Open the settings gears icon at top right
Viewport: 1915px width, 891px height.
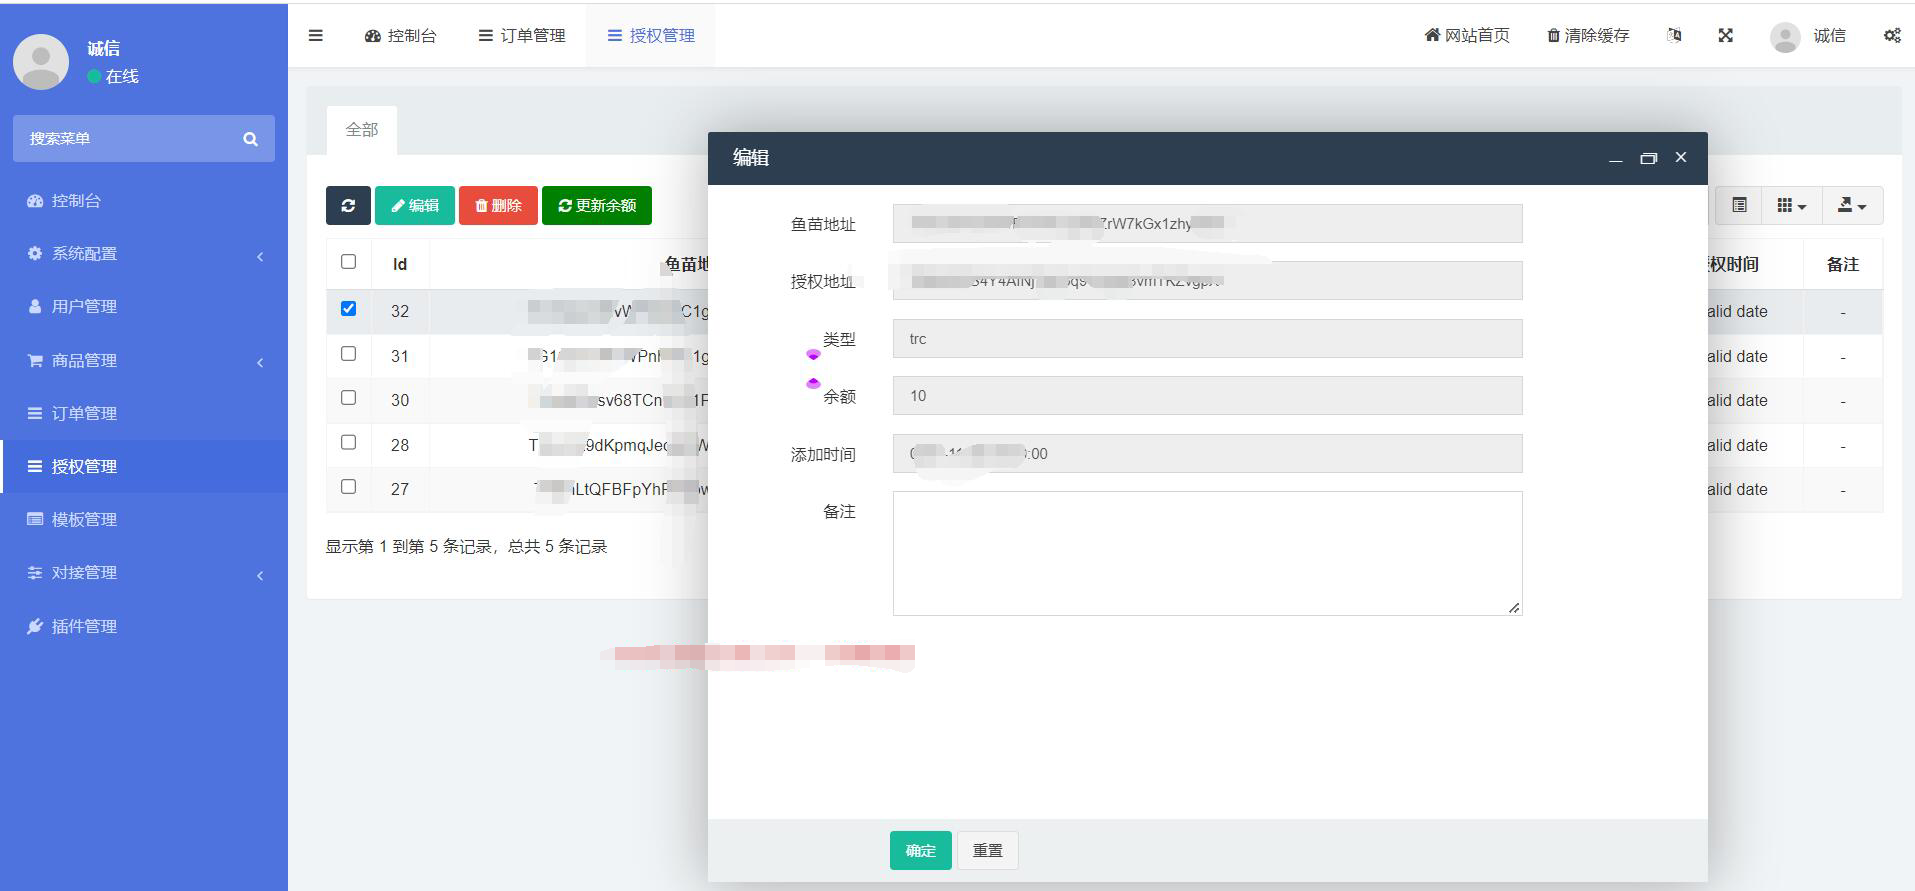click(x=1892, y=36)
